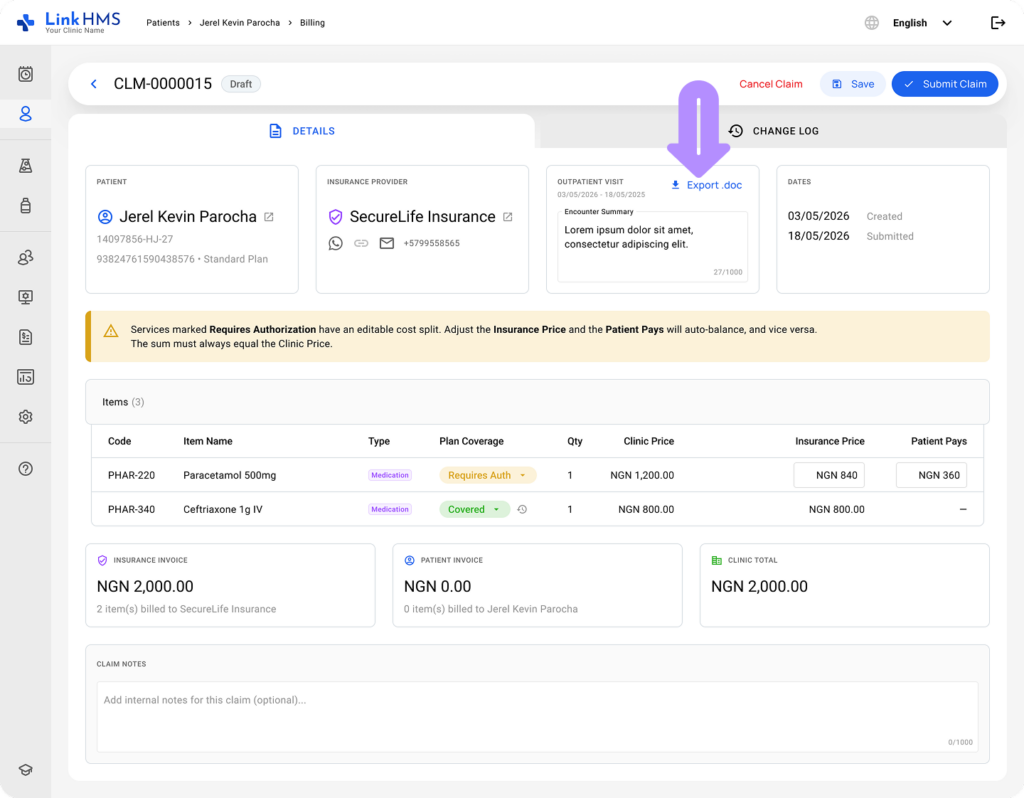The image size is (1024, 798).
Task: Expand the Requires Auth coverage dropdown
Action: (x=487, y=475)
